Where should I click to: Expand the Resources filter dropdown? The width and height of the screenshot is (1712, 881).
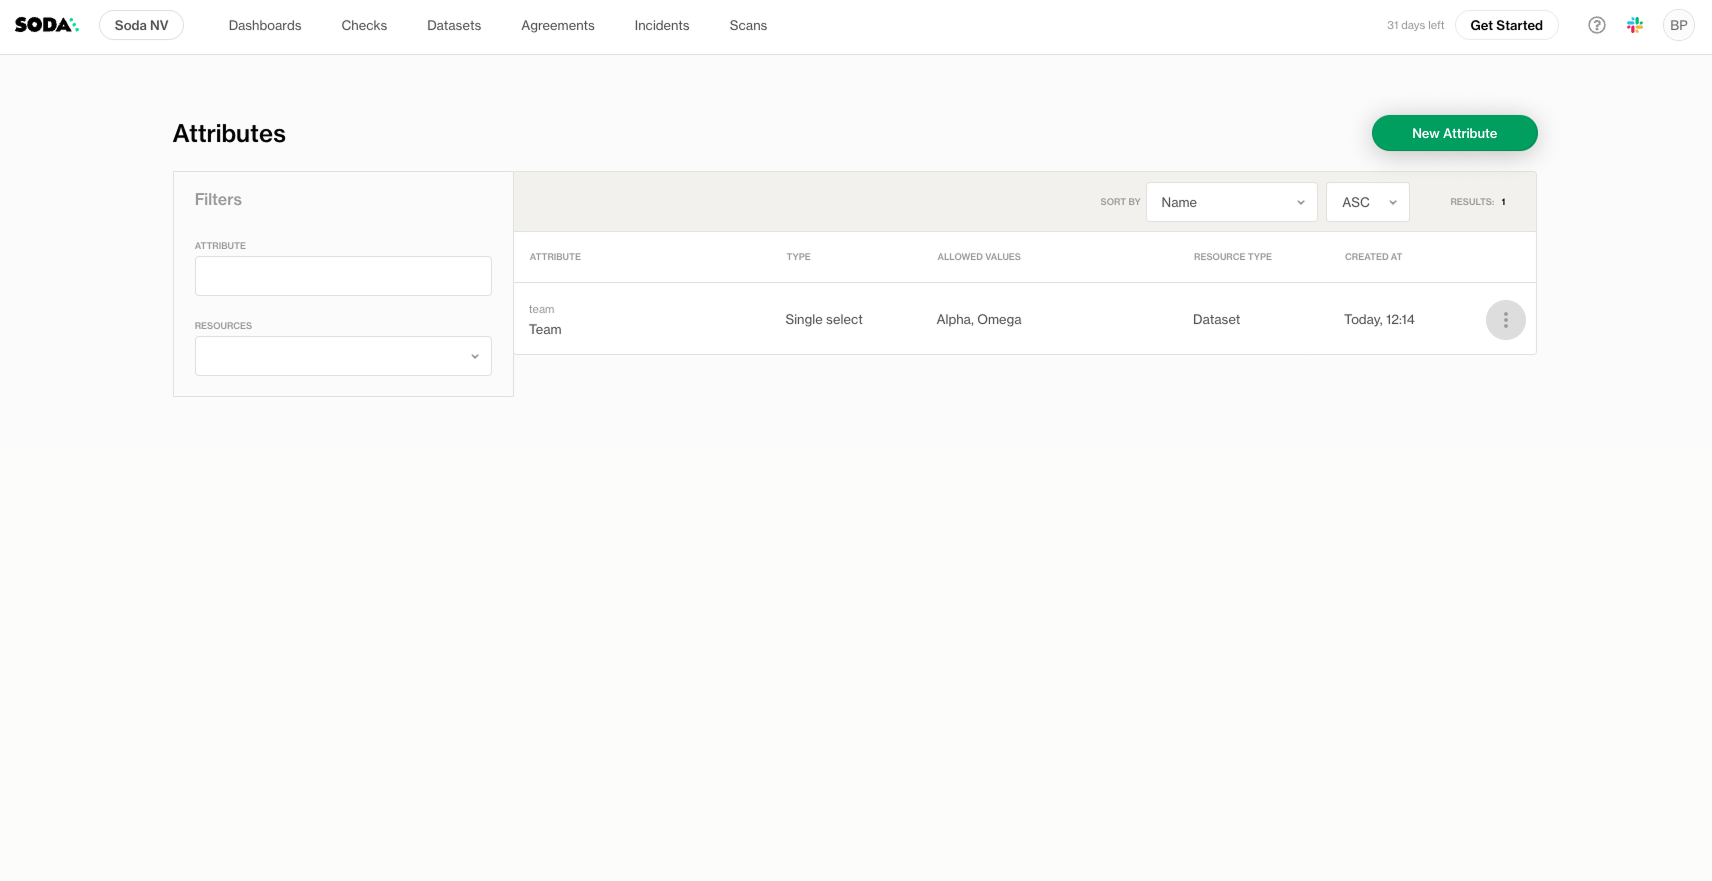pyautogui.click(x=343, y=356)
